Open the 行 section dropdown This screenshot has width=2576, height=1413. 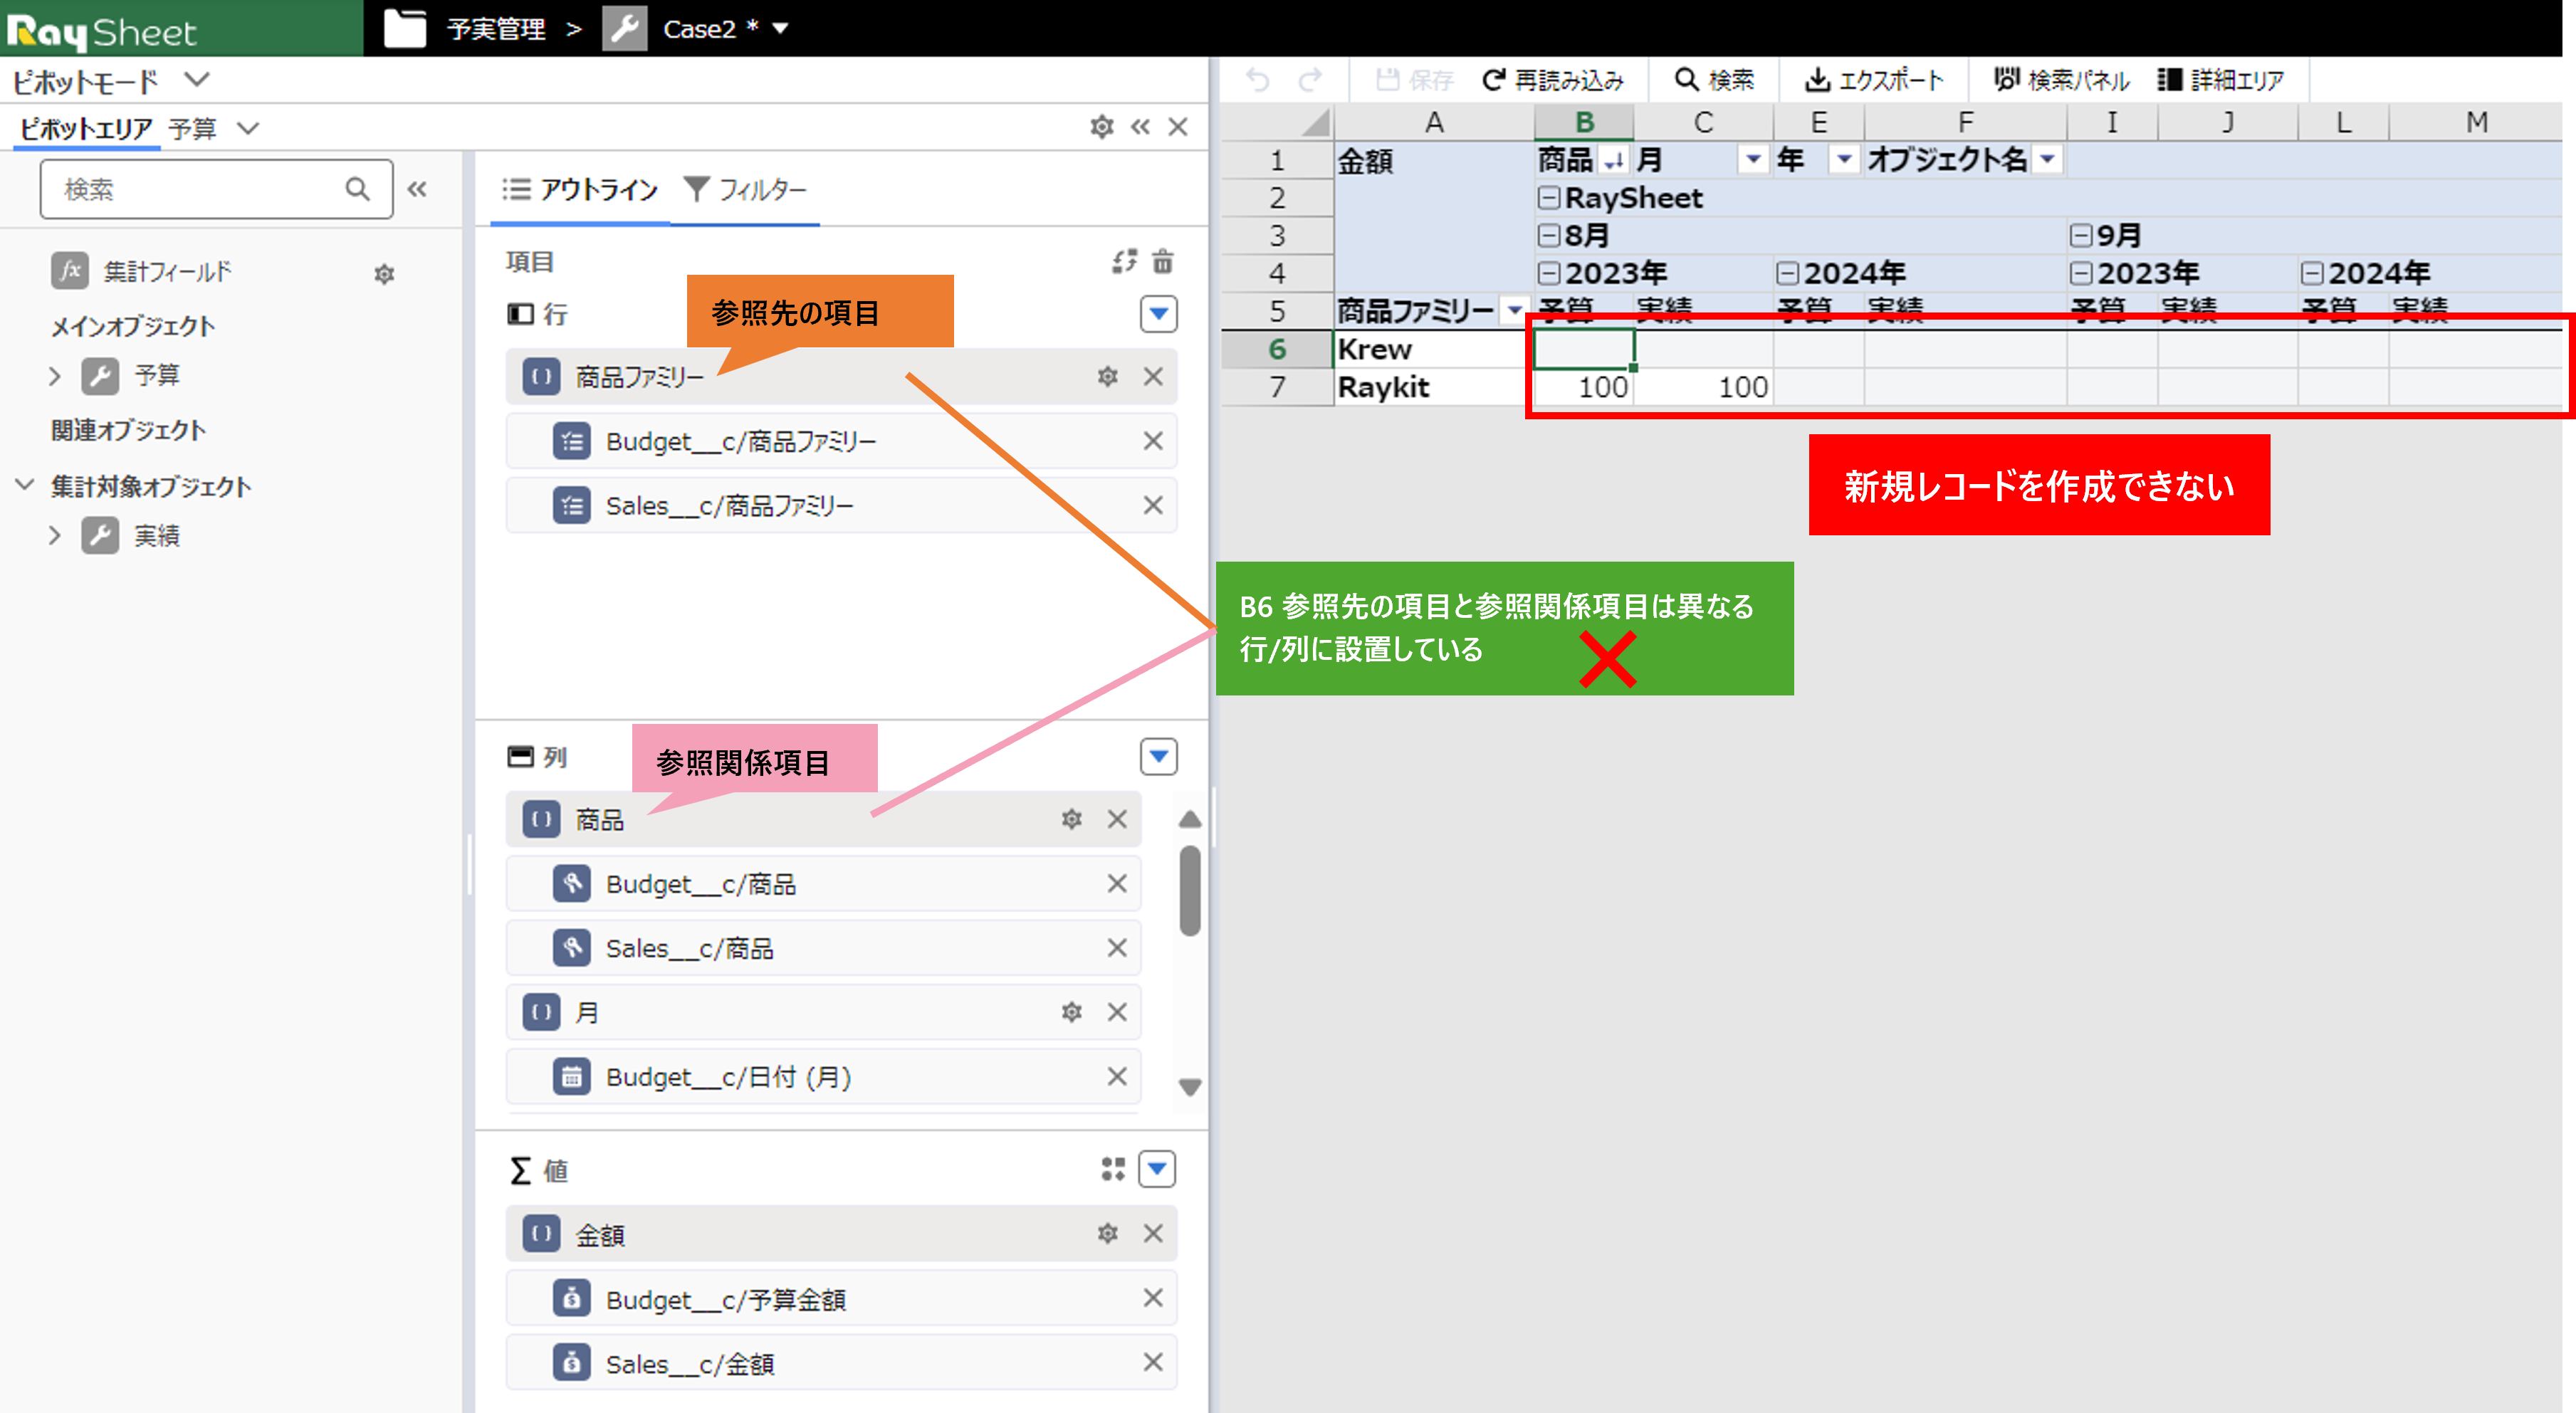click(1158, 314)
